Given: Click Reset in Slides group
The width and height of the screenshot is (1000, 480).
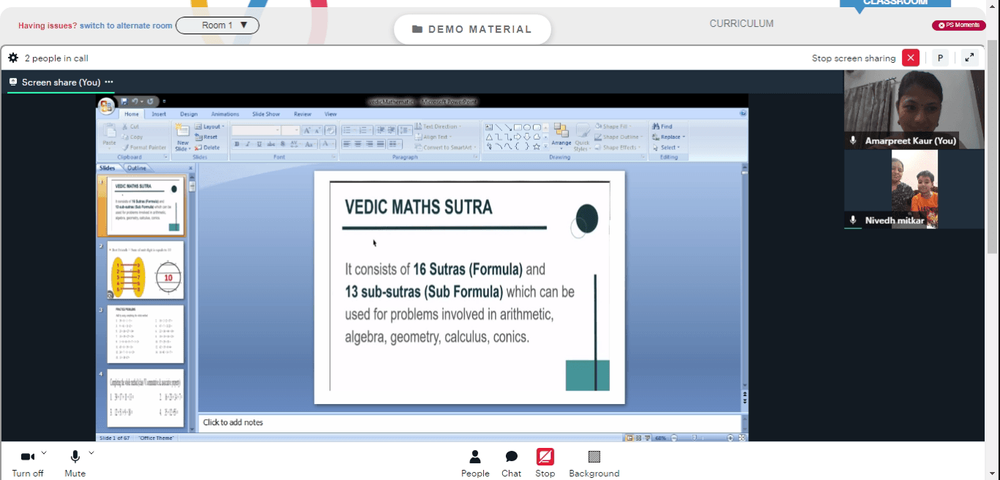Looking at the screenshot, I should pos(207,137).
